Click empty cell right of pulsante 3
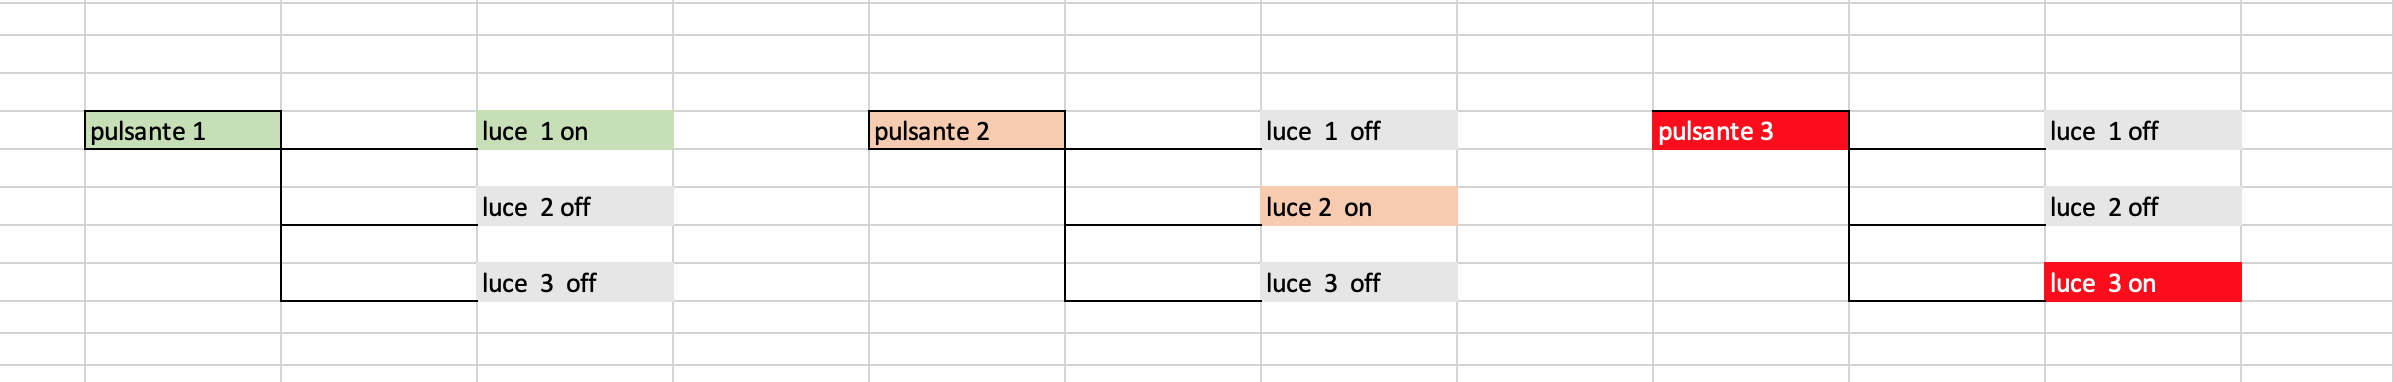This screenshot has width=2394, height=382. point(1947,130)
